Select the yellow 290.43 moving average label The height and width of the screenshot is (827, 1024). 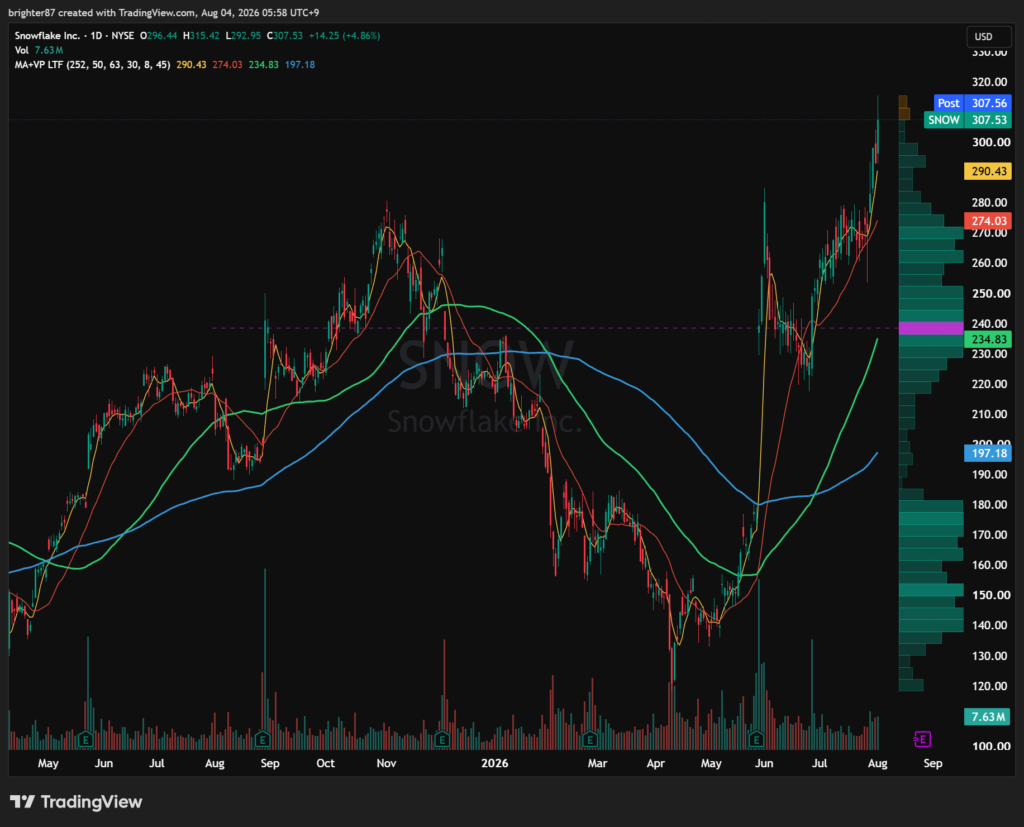pos(988,171)
